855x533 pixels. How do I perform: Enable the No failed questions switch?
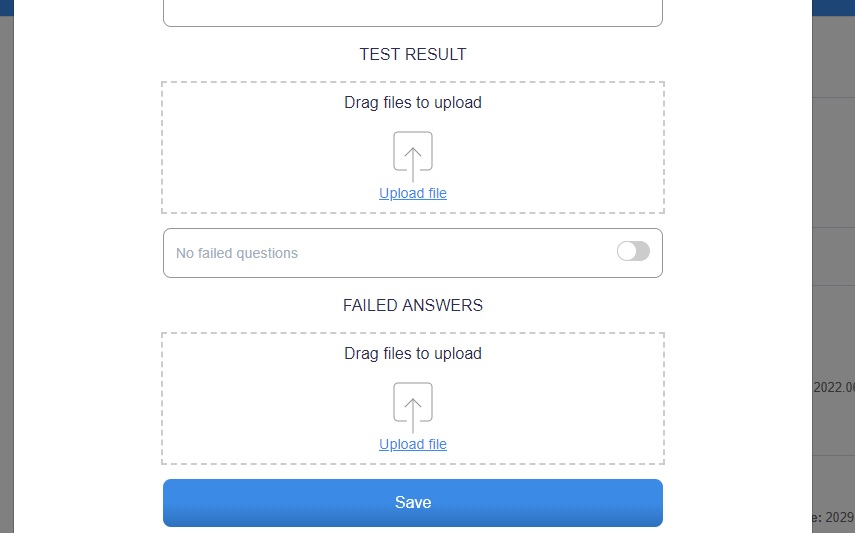633,251
